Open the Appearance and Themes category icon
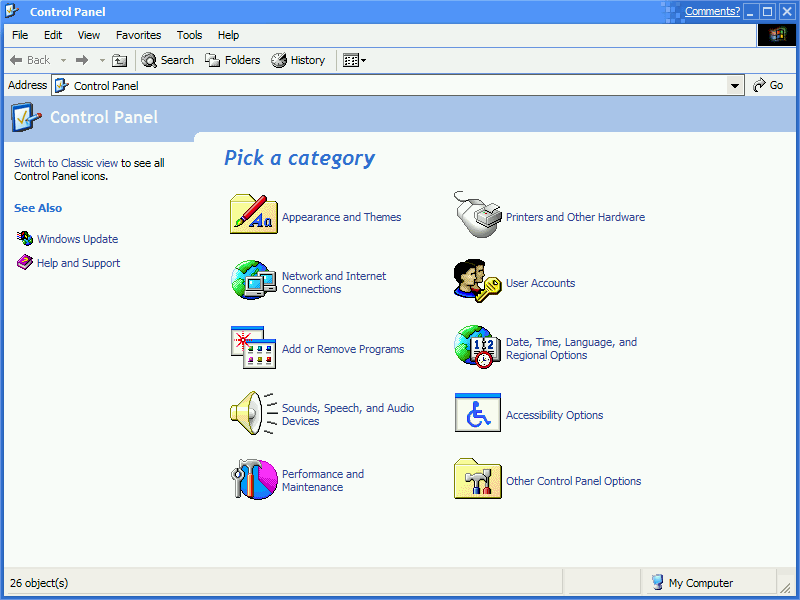This screenshot has height=600, width=800. coord(254,214)
